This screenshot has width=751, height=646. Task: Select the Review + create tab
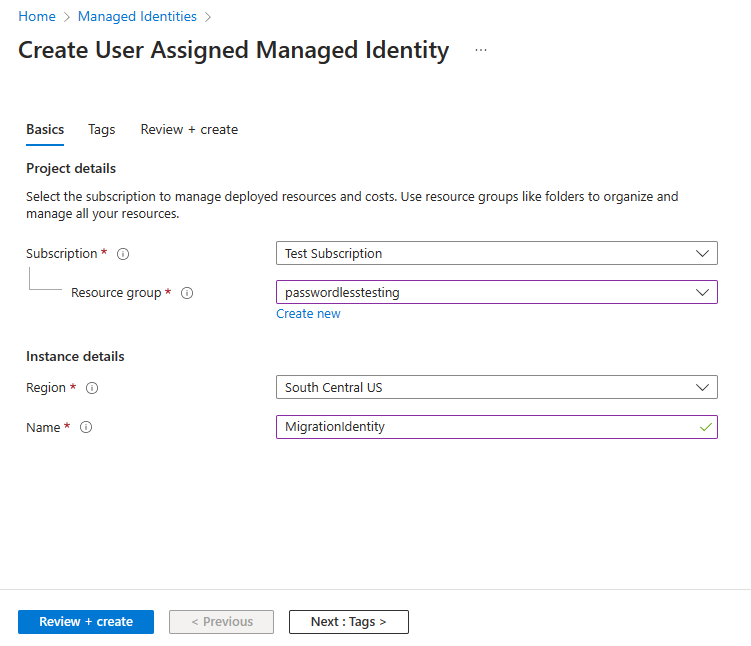click(x=189, y=129)
